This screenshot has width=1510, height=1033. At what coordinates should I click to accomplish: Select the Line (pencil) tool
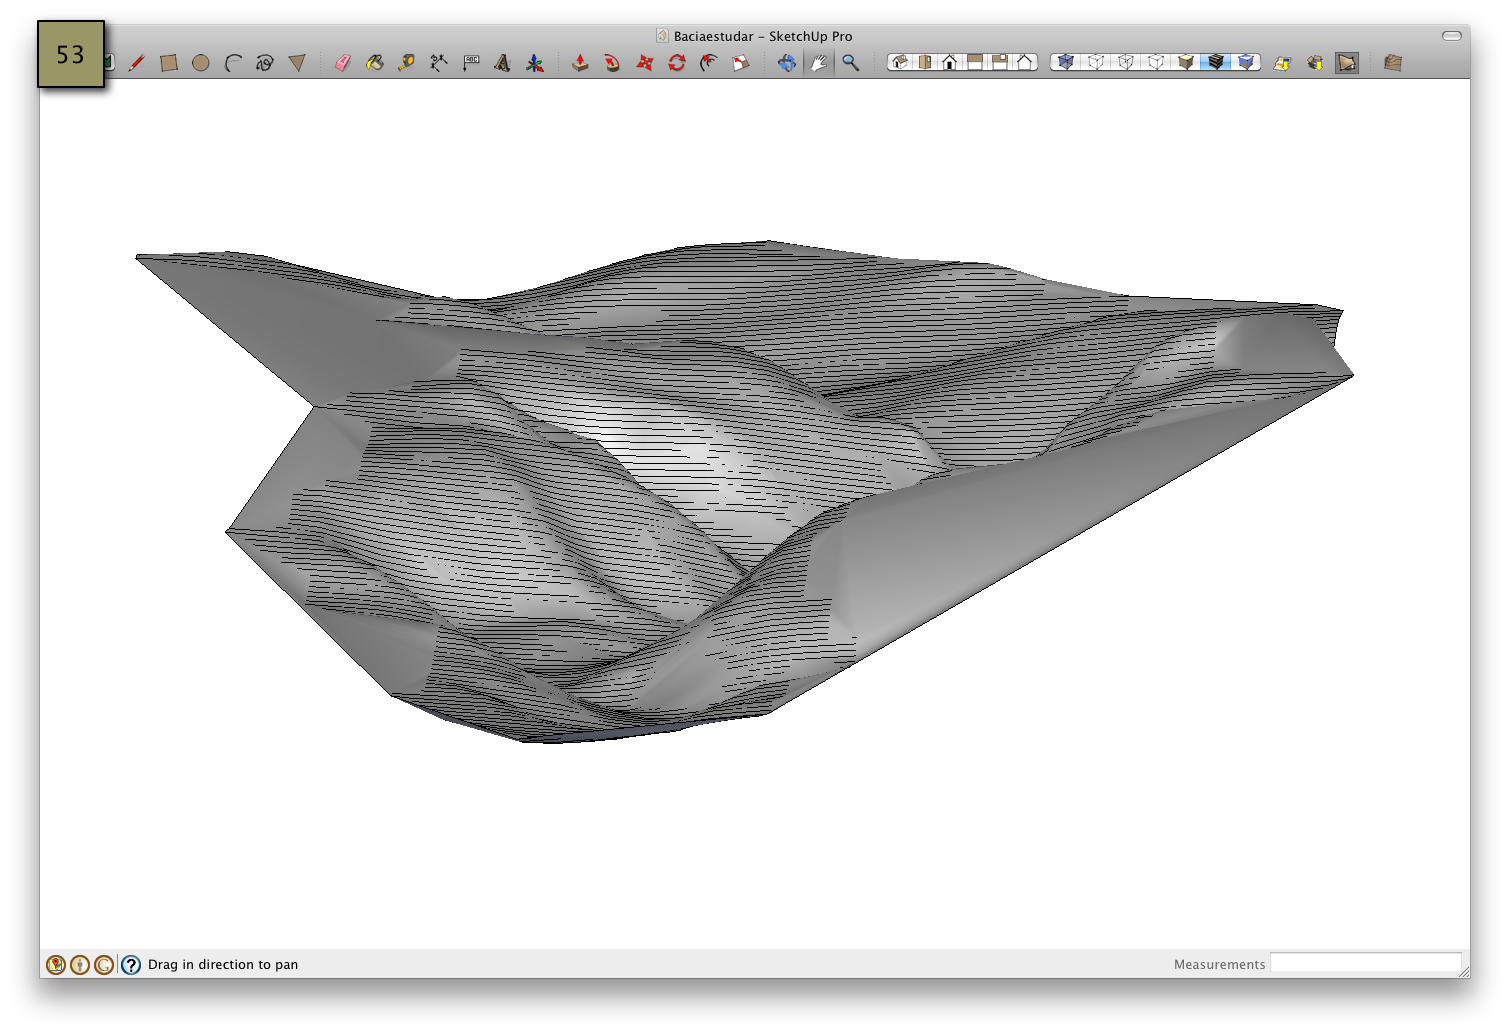(137, 62)
